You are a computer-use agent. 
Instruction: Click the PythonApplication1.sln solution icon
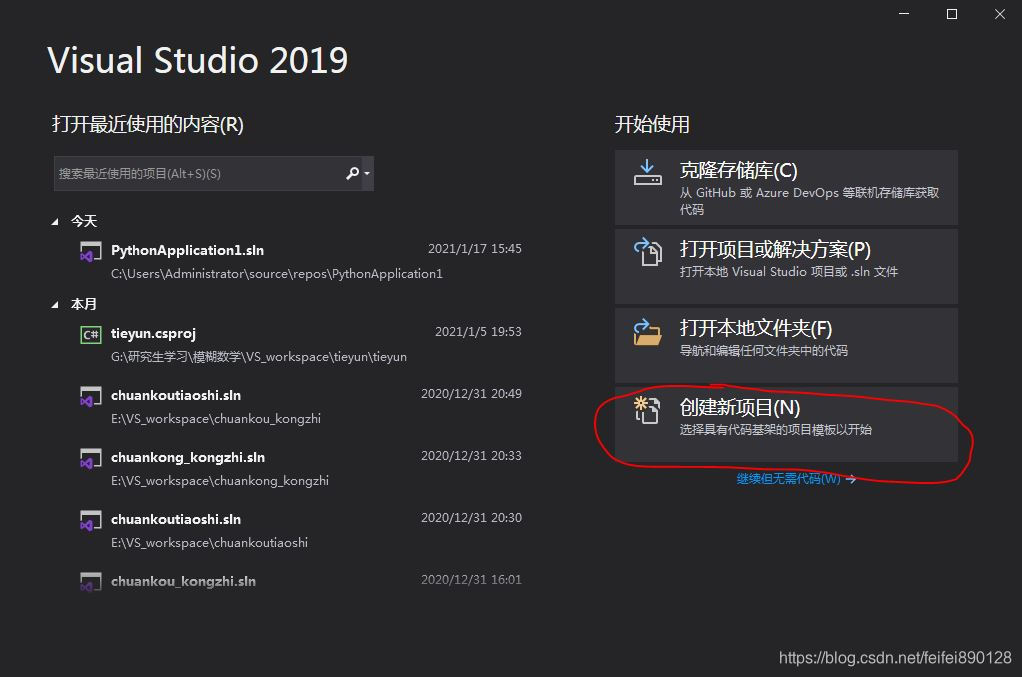pos(91,251)
